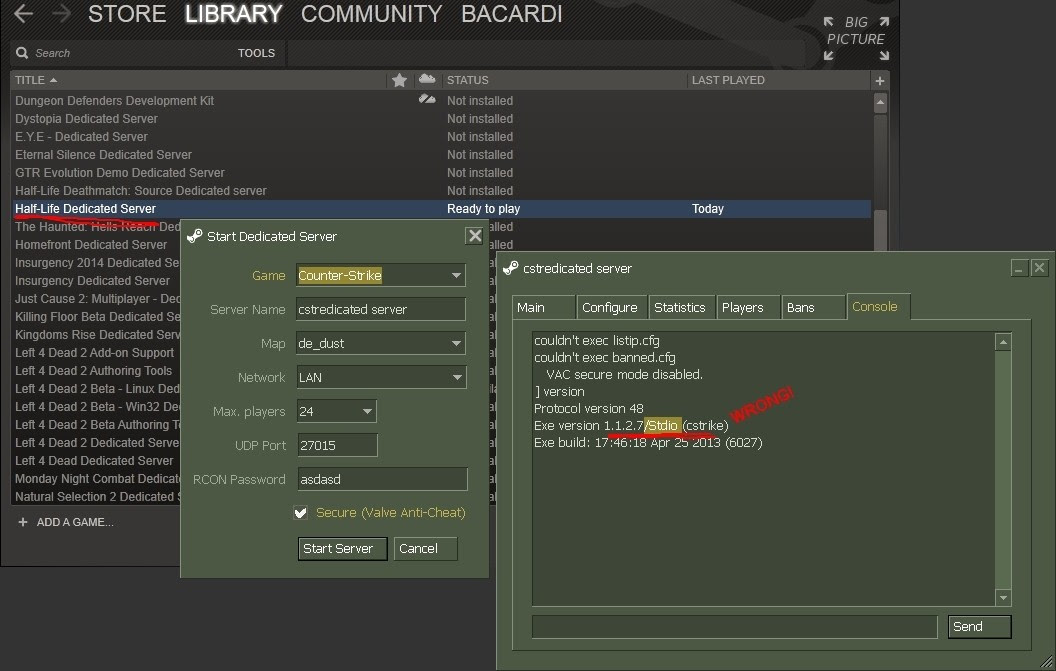Select Dungeon Defenders Development Kit
This screenshot has width=1056, height=671.
pyautogui.click(x=114, y=100)
